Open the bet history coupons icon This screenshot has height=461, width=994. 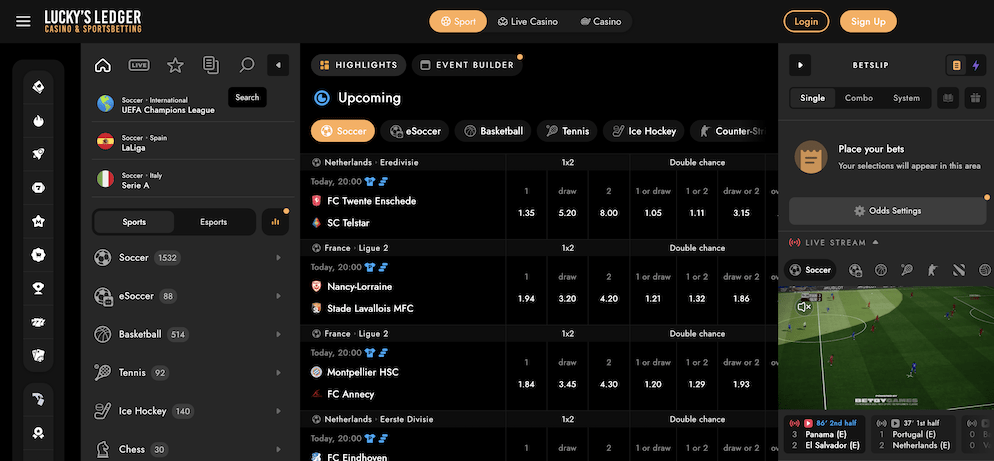coord(210,65)
